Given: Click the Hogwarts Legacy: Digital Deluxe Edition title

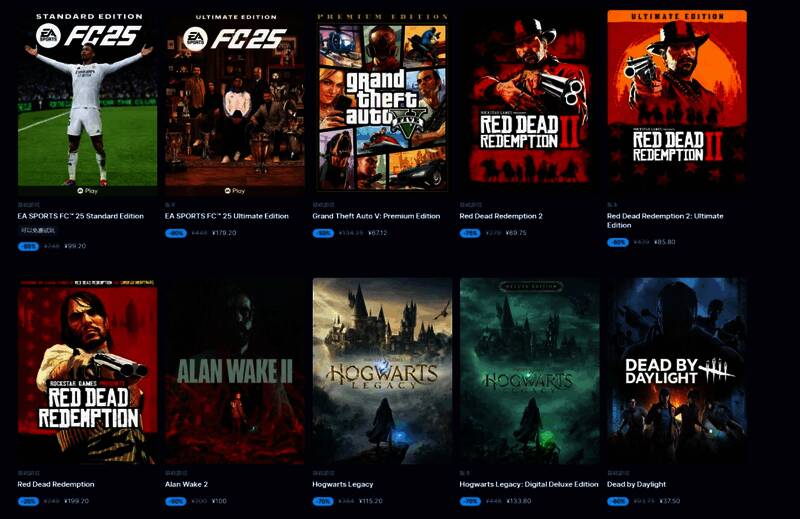Looking at the screenshot, I should coord(529,484).
